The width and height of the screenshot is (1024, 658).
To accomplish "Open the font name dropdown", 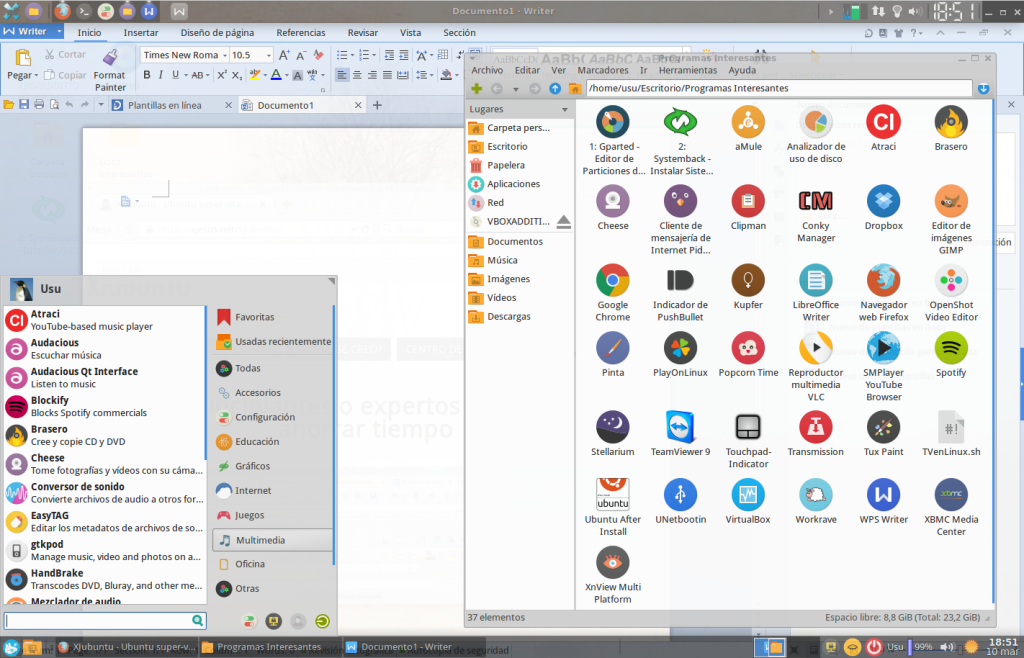I will click(x=225, y=55).
